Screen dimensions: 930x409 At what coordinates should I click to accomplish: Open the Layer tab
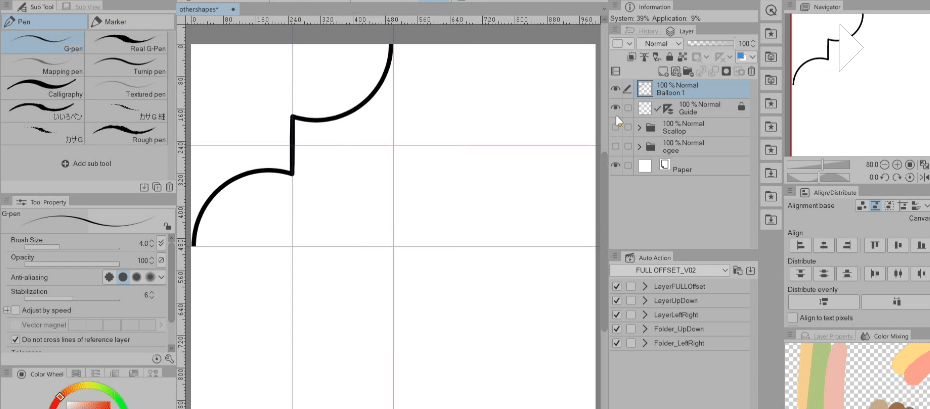pyautogui.click(x=681, y=31)
